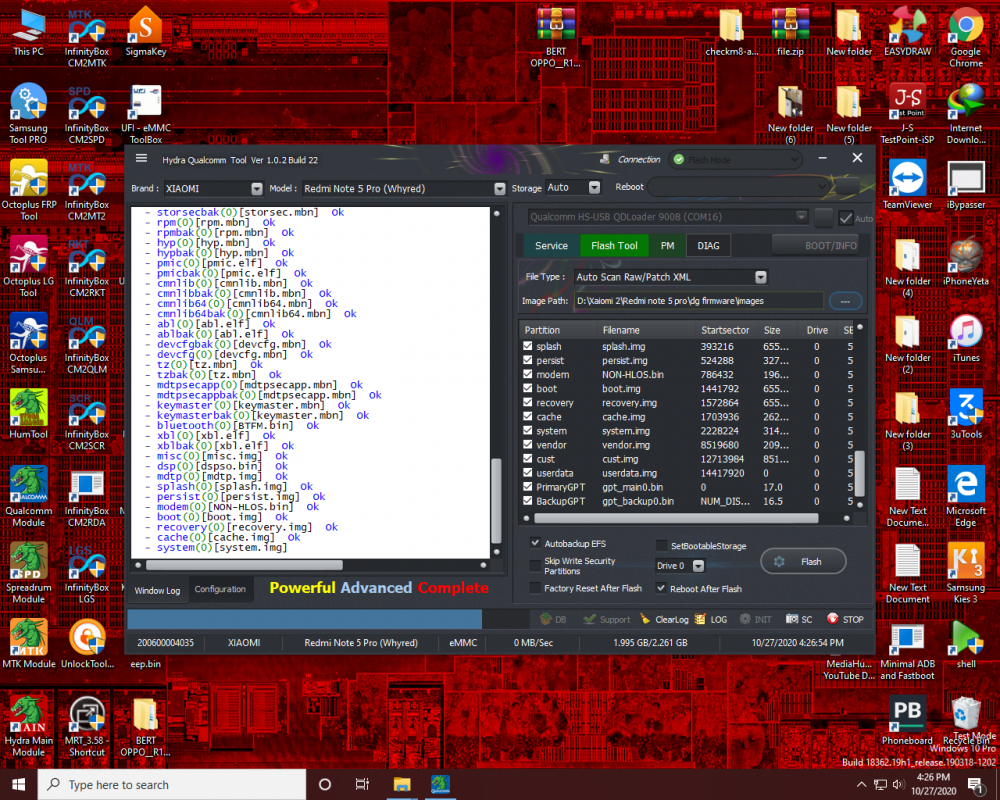The image size is (1000, 800).
Task: Toggle the Auto port checkbox
Action: click(846, 218)
